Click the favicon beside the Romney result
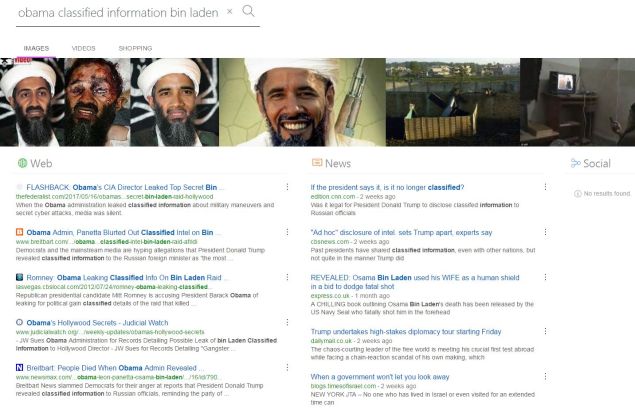Screen dimensions: 635x409 tap(19, 277)
